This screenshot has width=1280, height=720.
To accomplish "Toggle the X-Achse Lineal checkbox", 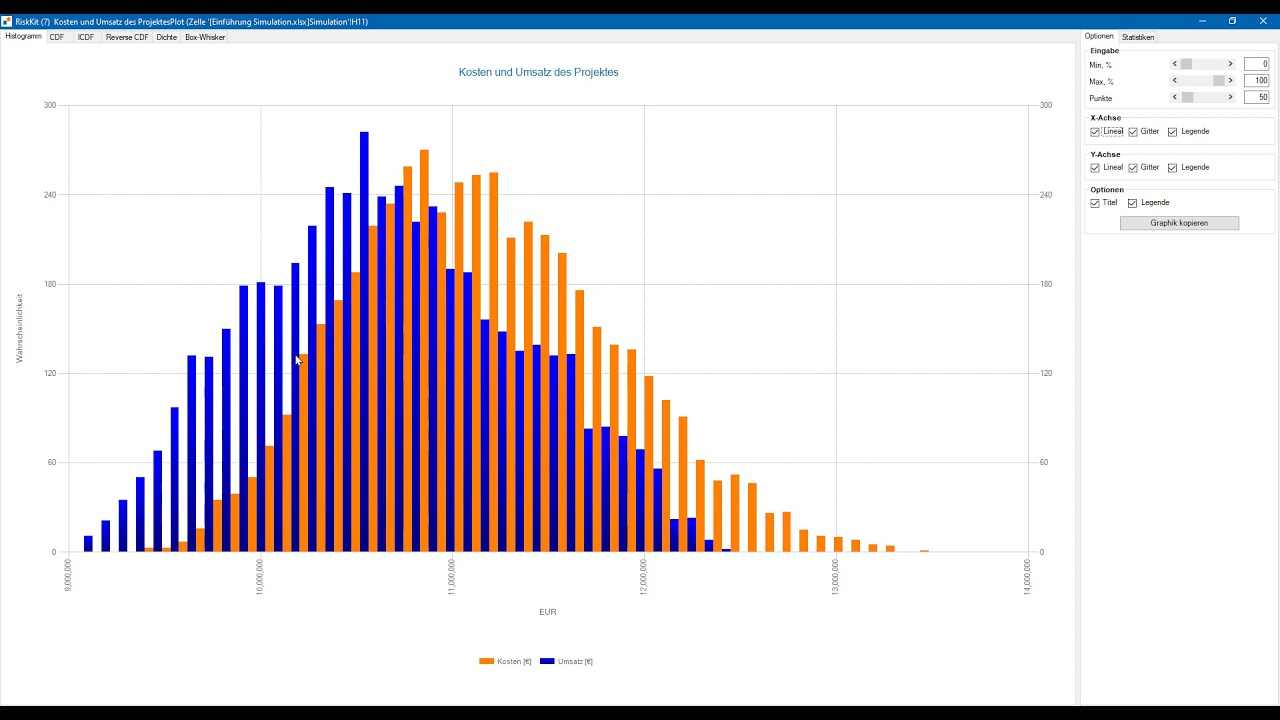I will (x=1095, y=132).
